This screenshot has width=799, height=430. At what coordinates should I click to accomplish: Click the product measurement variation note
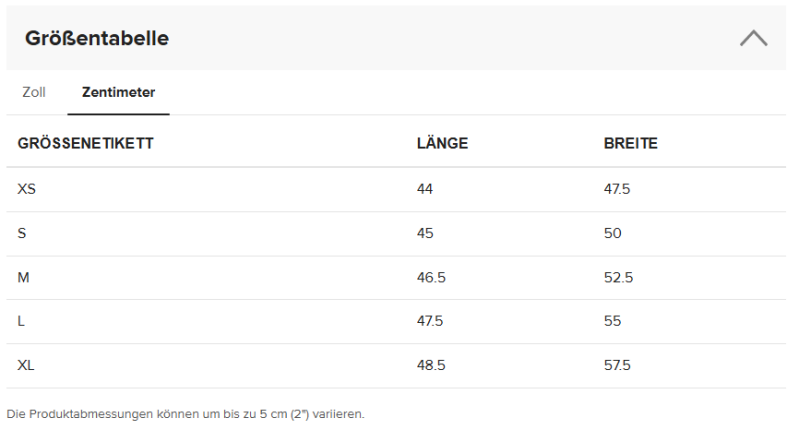186,413
